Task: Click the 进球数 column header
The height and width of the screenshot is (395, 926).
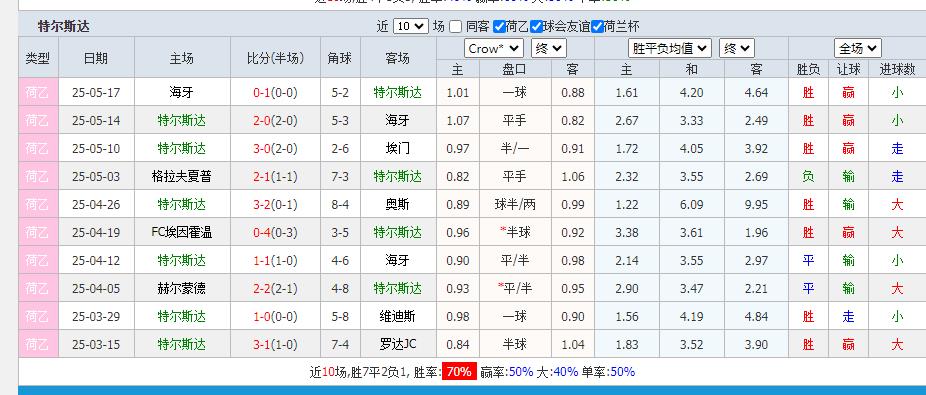Action: (x=897, y=70)
